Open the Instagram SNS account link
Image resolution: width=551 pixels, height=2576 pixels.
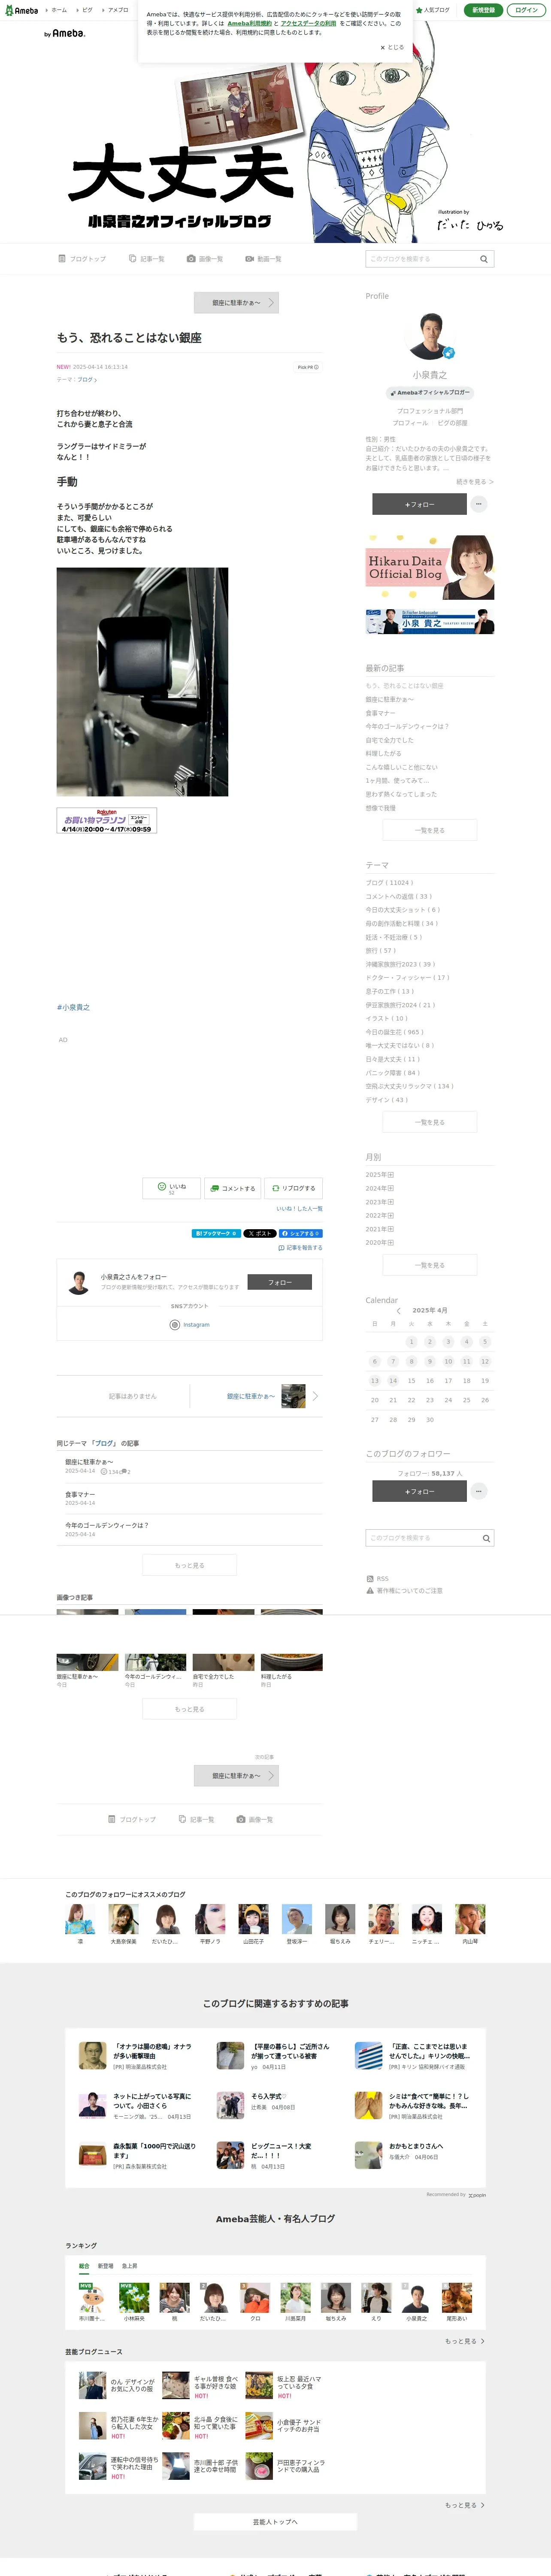click(190, 1325)
